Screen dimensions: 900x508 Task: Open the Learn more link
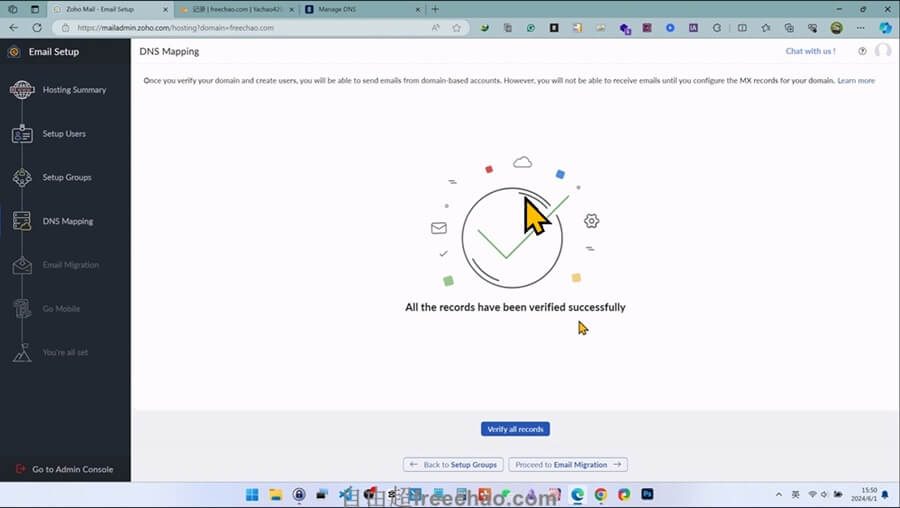coord(856,80)
